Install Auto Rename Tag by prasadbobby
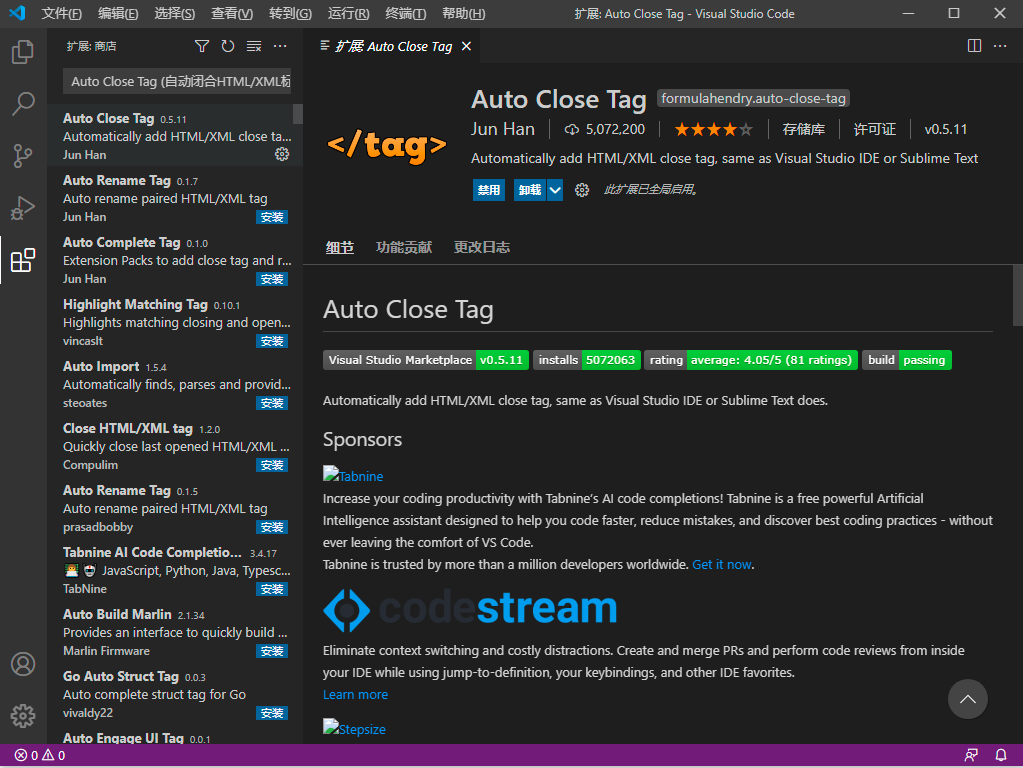This screenshot has width=1023, height=768. point(272,527)
